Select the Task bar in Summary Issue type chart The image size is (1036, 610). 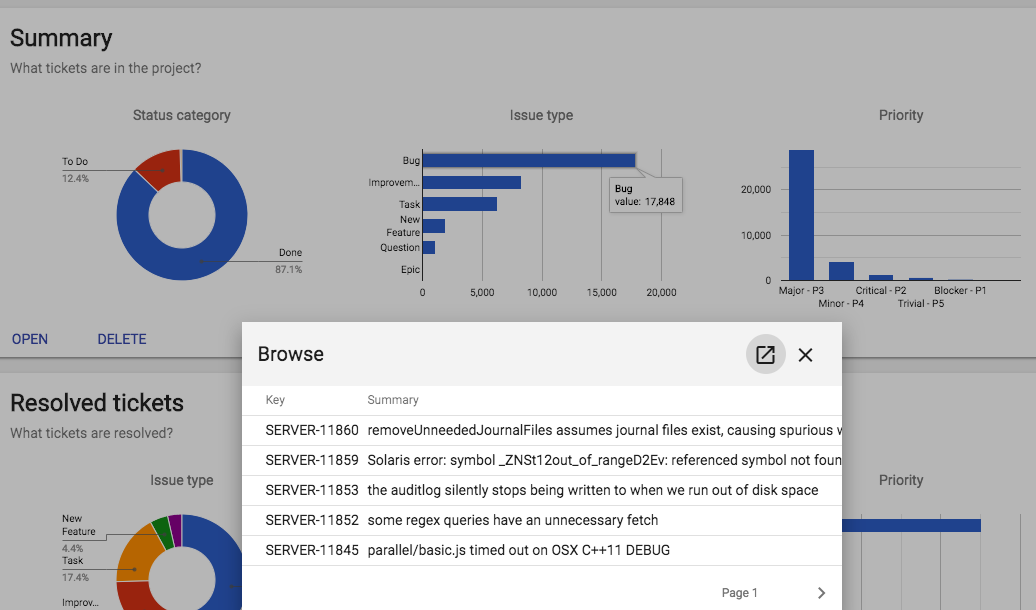pyautogui.click(x=459, y=204)
